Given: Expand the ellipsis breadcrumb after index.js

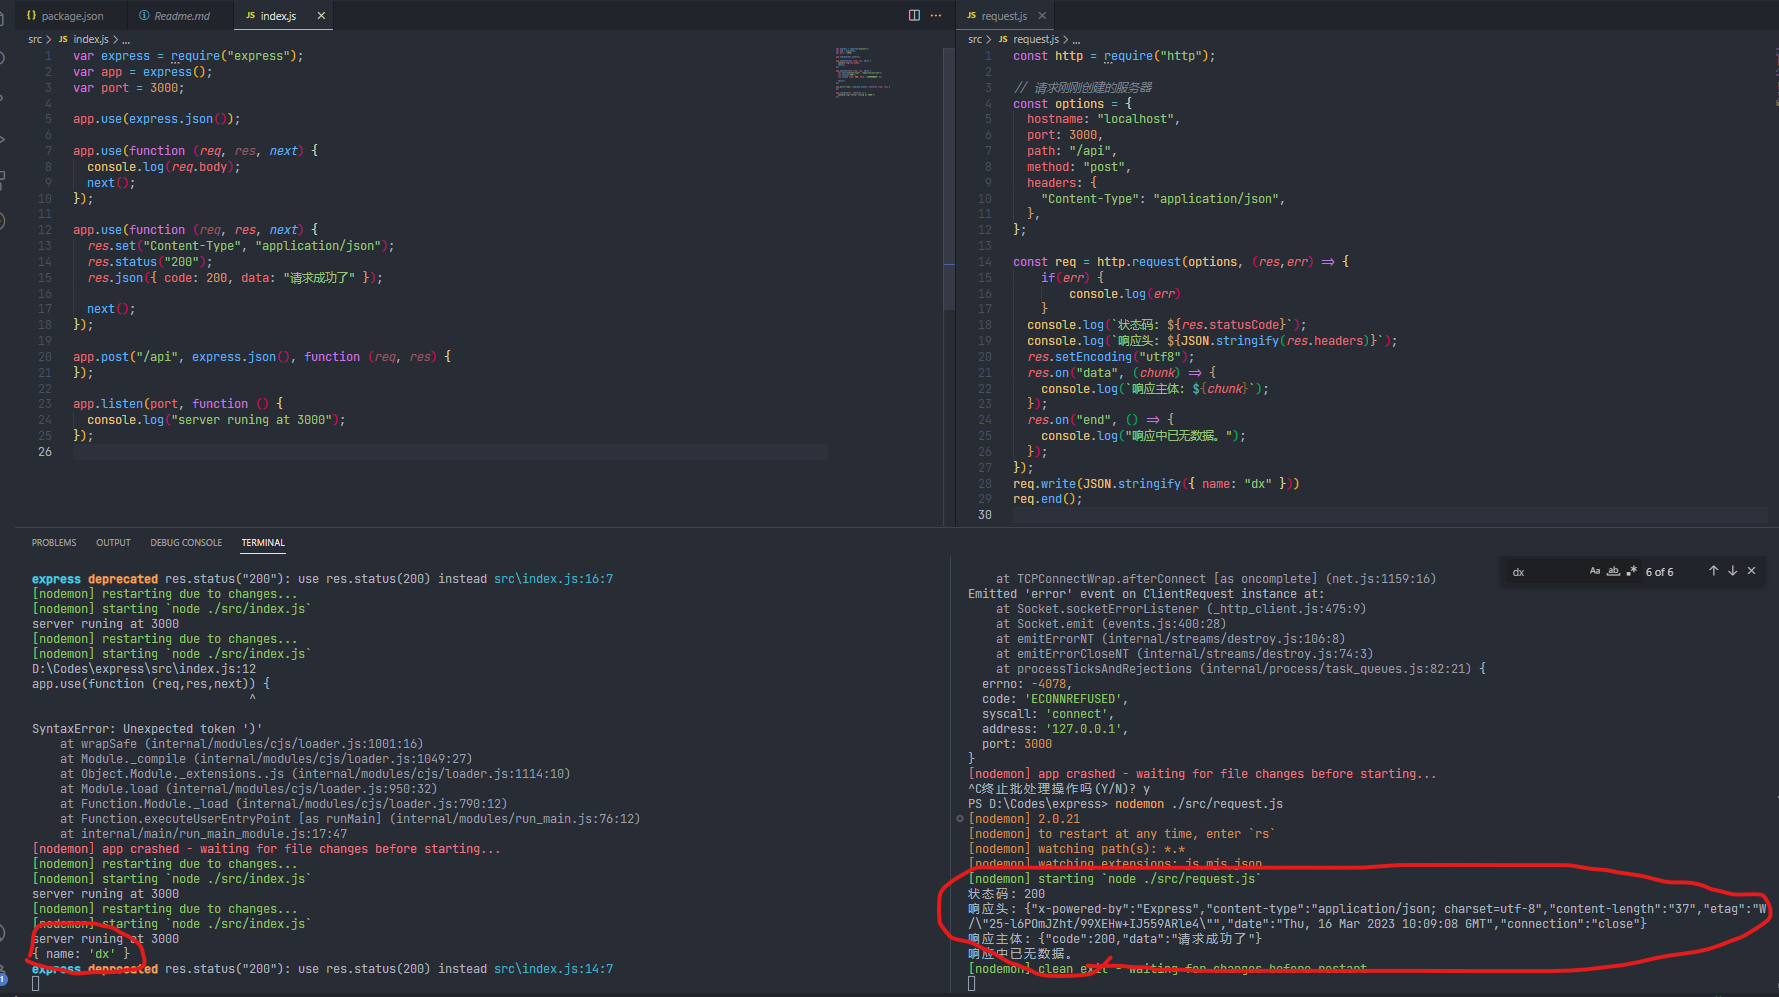Looking at the screenshot, I should pos(126,40).
